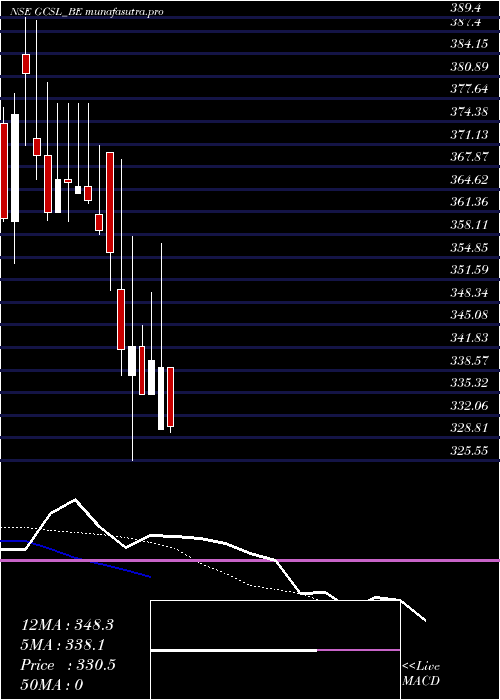The width and height of the screenshot is (500, 700).
Task: Click the <<Live MACD label
Action: pyautogui.click(x=421, y=674)
